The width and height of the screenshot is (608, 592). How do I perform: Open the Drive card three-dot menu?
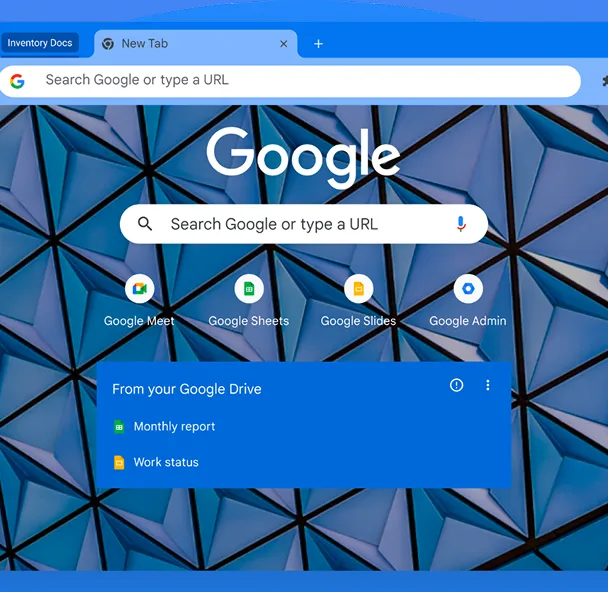point(488,385)
